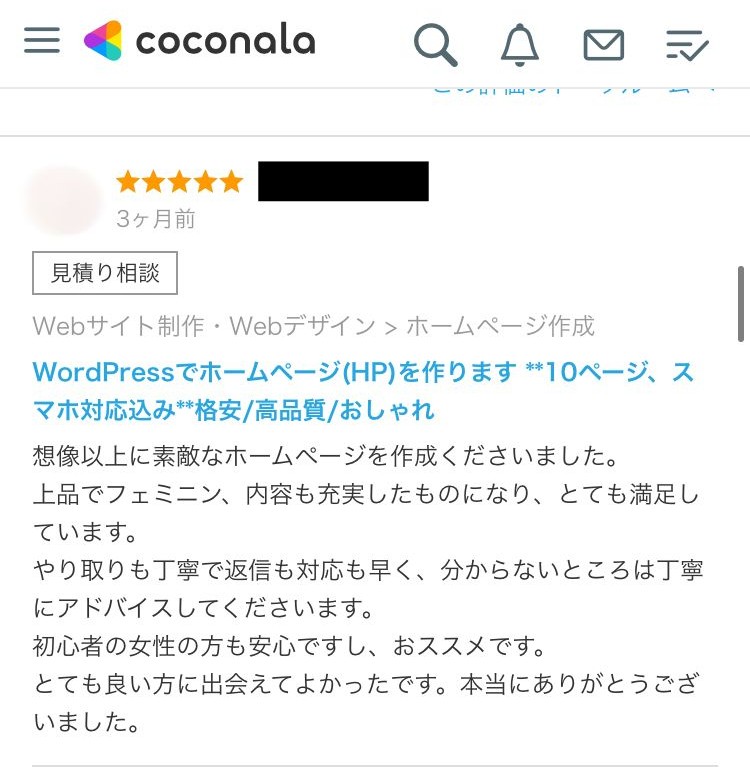Open ホームページ作成 subcategory breadcrumb
The width and height of the screenshot is (750, 767).
pos(500,326)
